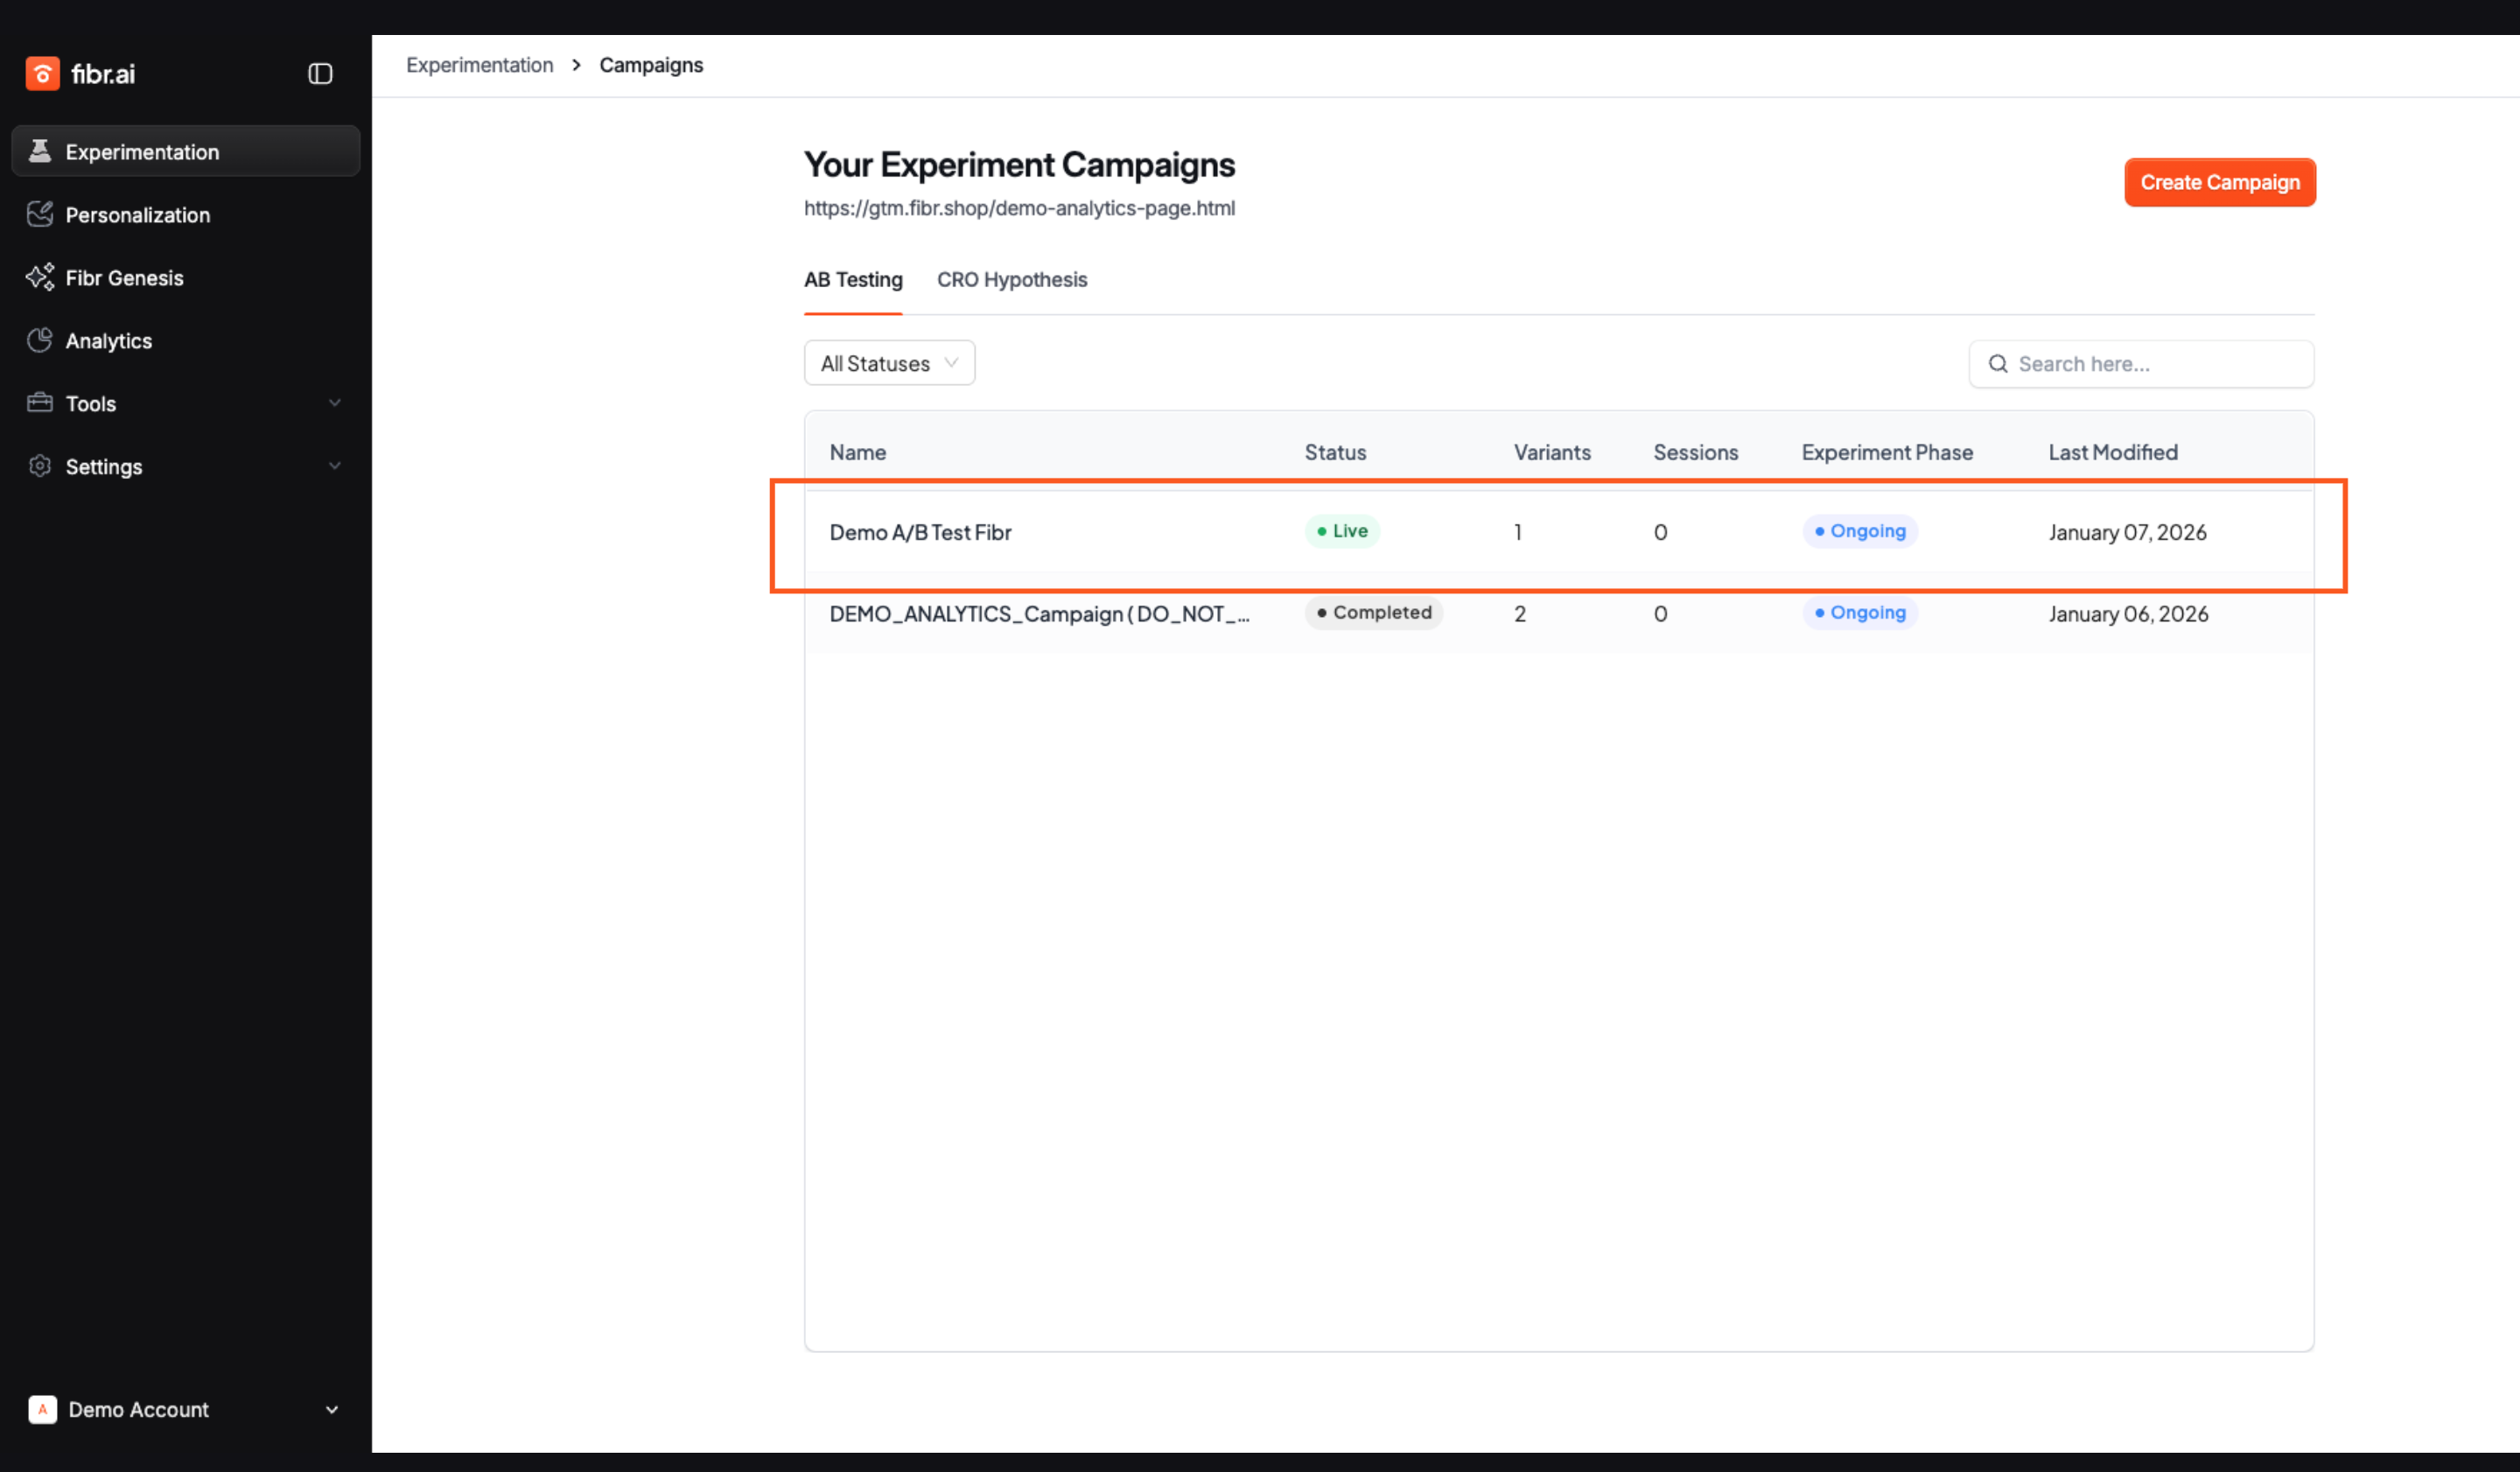
Task: Click the Experimentation breadcrumb link
Action: [x=479, y=65]
